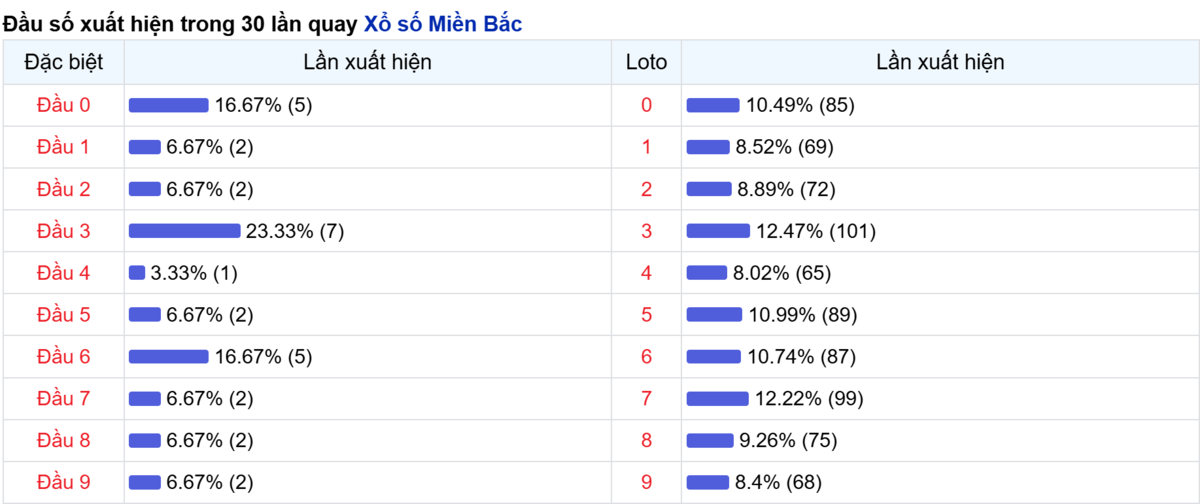Screen dimensions: 1200x504
Task: Click the 10.49% (85) bar
Action: pyautogui.click(x=713, y=105)
